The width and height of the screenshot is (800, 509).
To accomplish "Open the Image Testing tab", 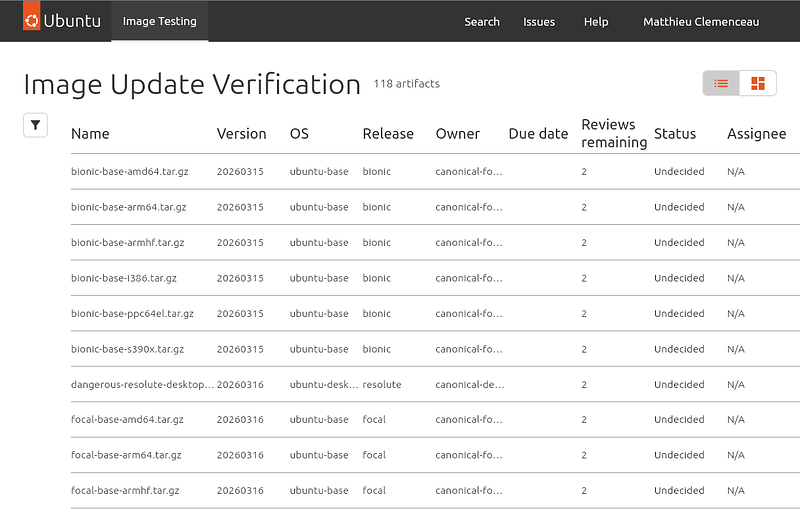I will [x=160, y=21].
